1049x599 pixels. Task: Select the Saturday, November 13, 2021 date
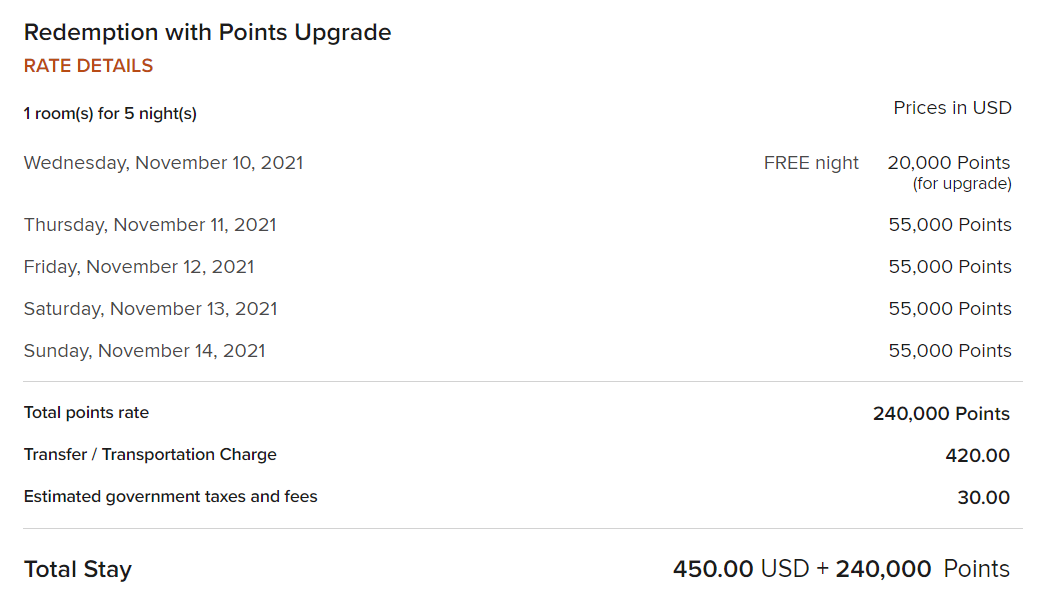[151, 309]
